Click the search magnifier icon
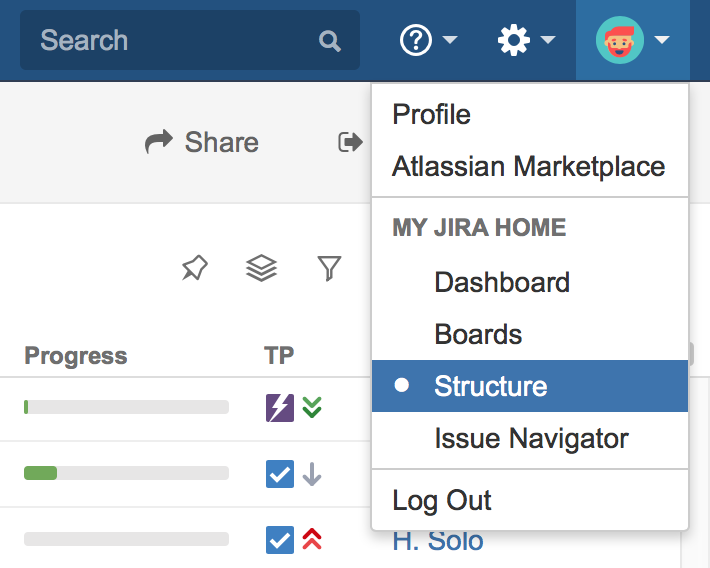The image size is (710, 568). 329,41
